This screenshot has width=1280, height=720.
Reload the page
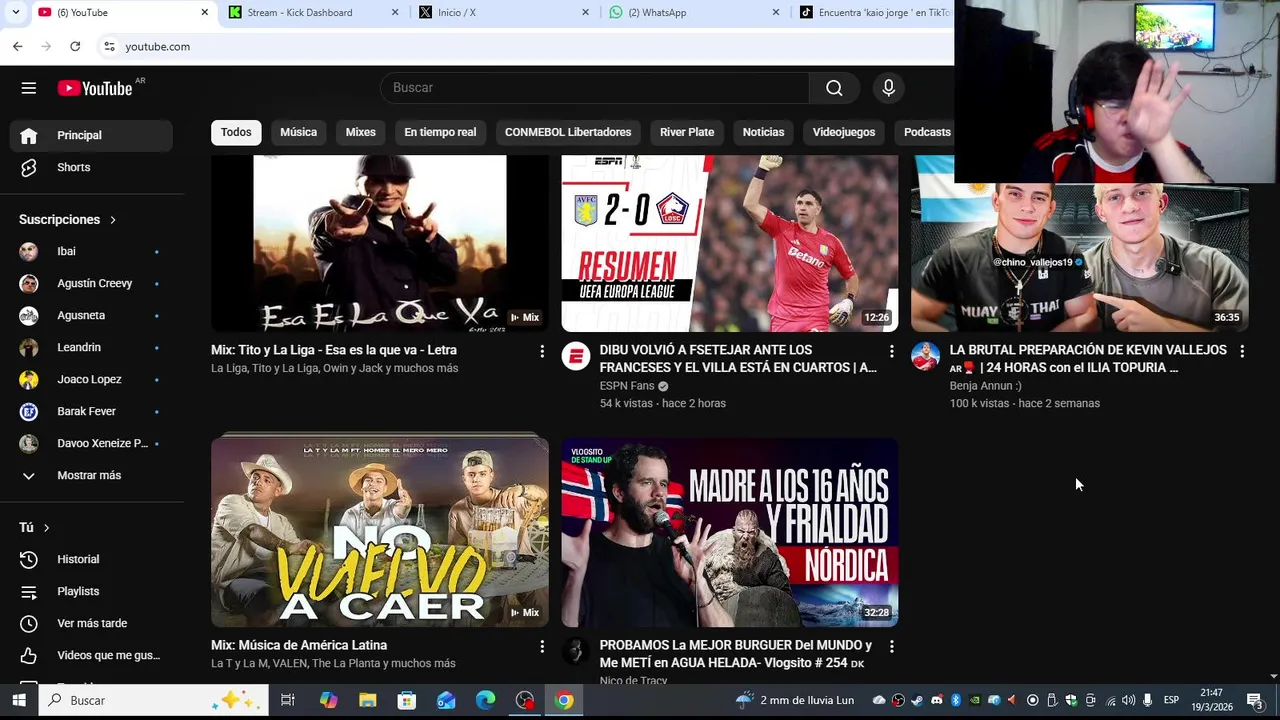click(75, 46)
